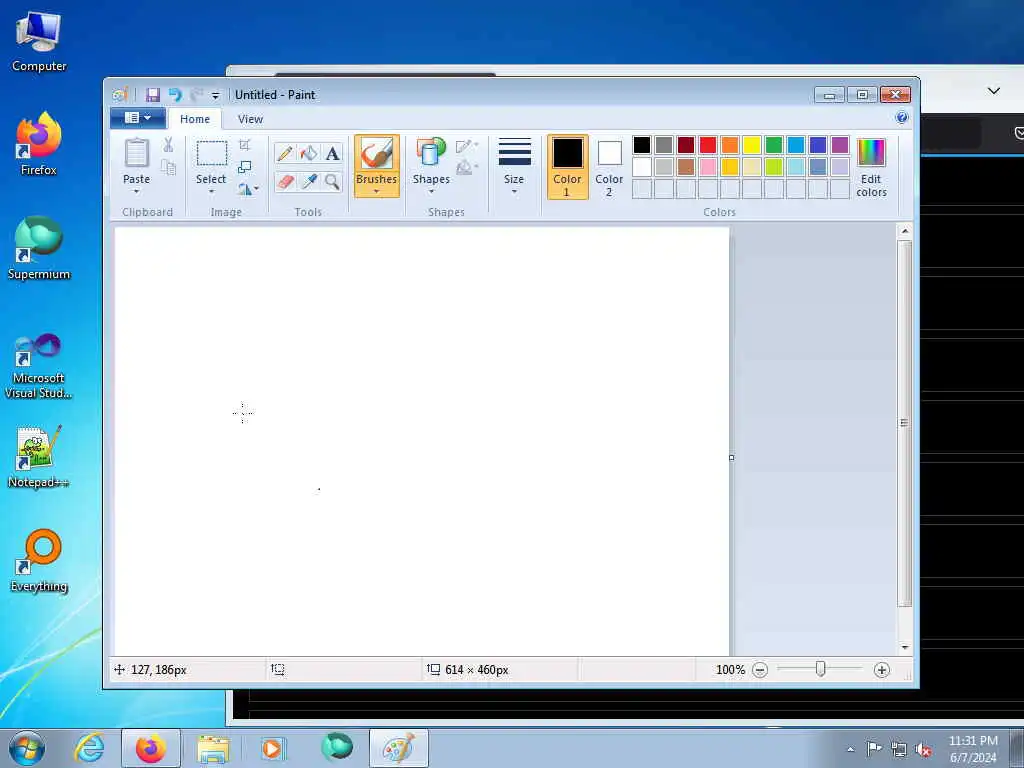Click the zoom slider handle

click(820, 669)
